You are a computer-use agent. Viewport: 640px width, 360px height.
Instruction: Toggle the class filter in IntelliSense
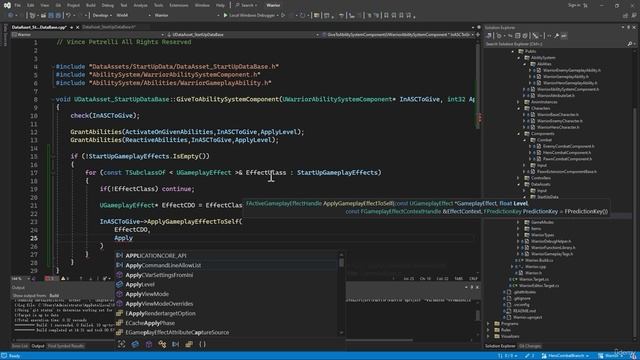[162, 344]
